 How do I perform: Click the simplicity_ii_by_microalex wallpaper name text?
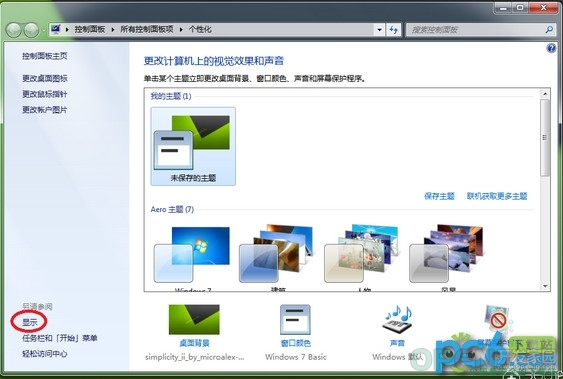(194, 357)
